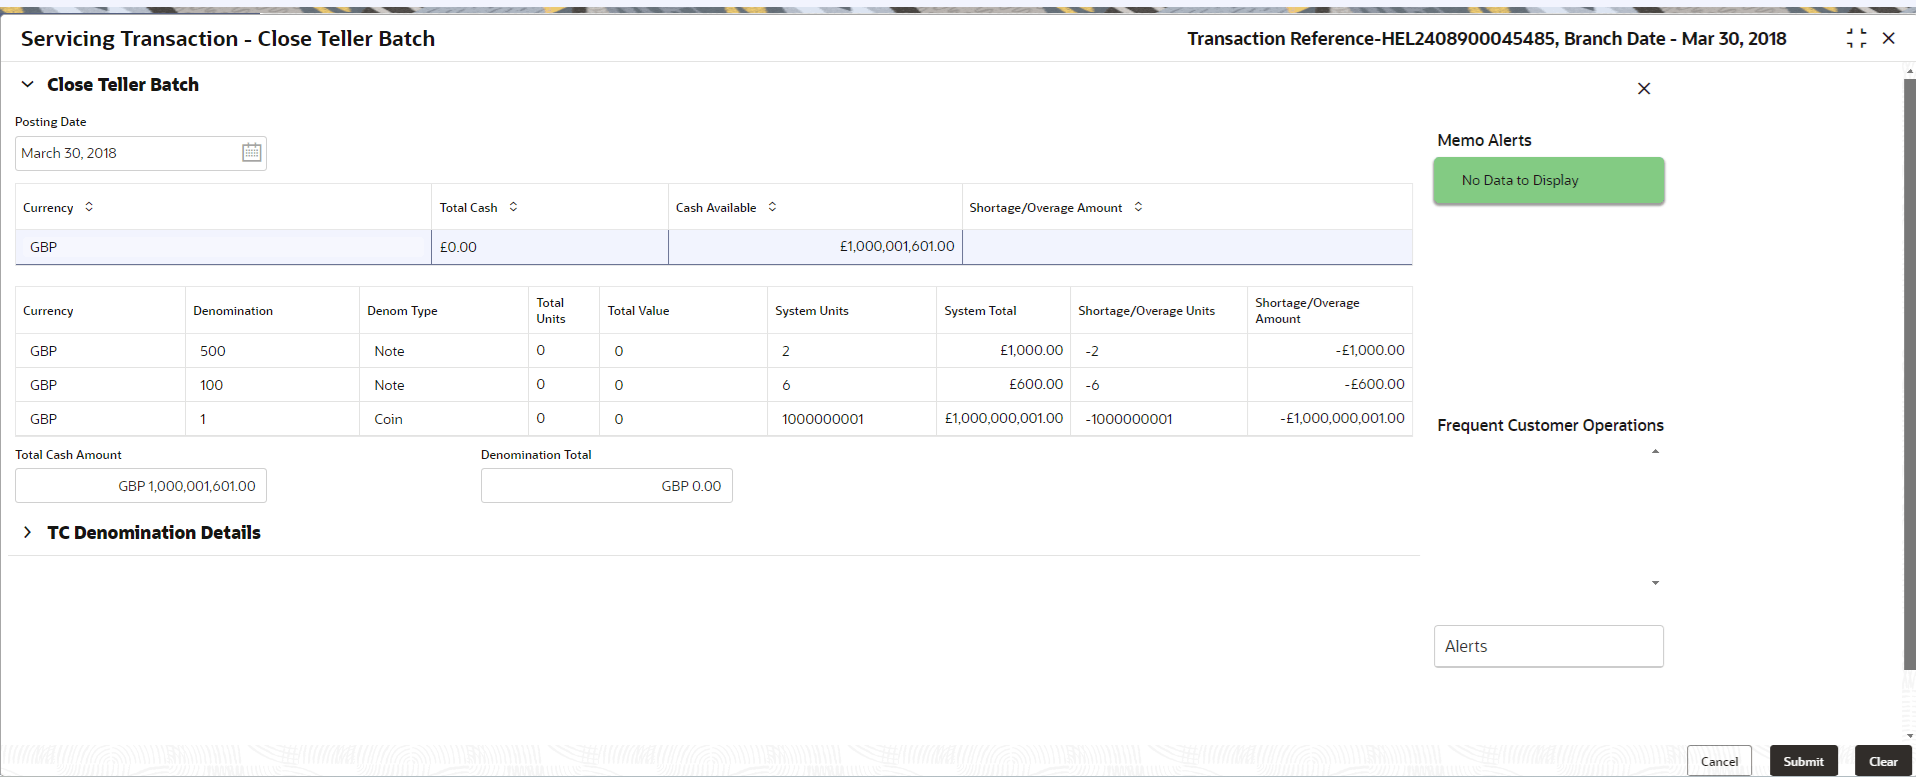Close the Memo Alerts side panel

coord(1644,89)
